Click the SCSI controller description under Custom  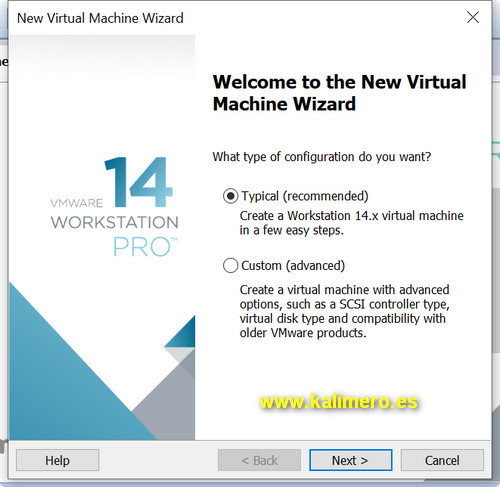pos(345,311)
